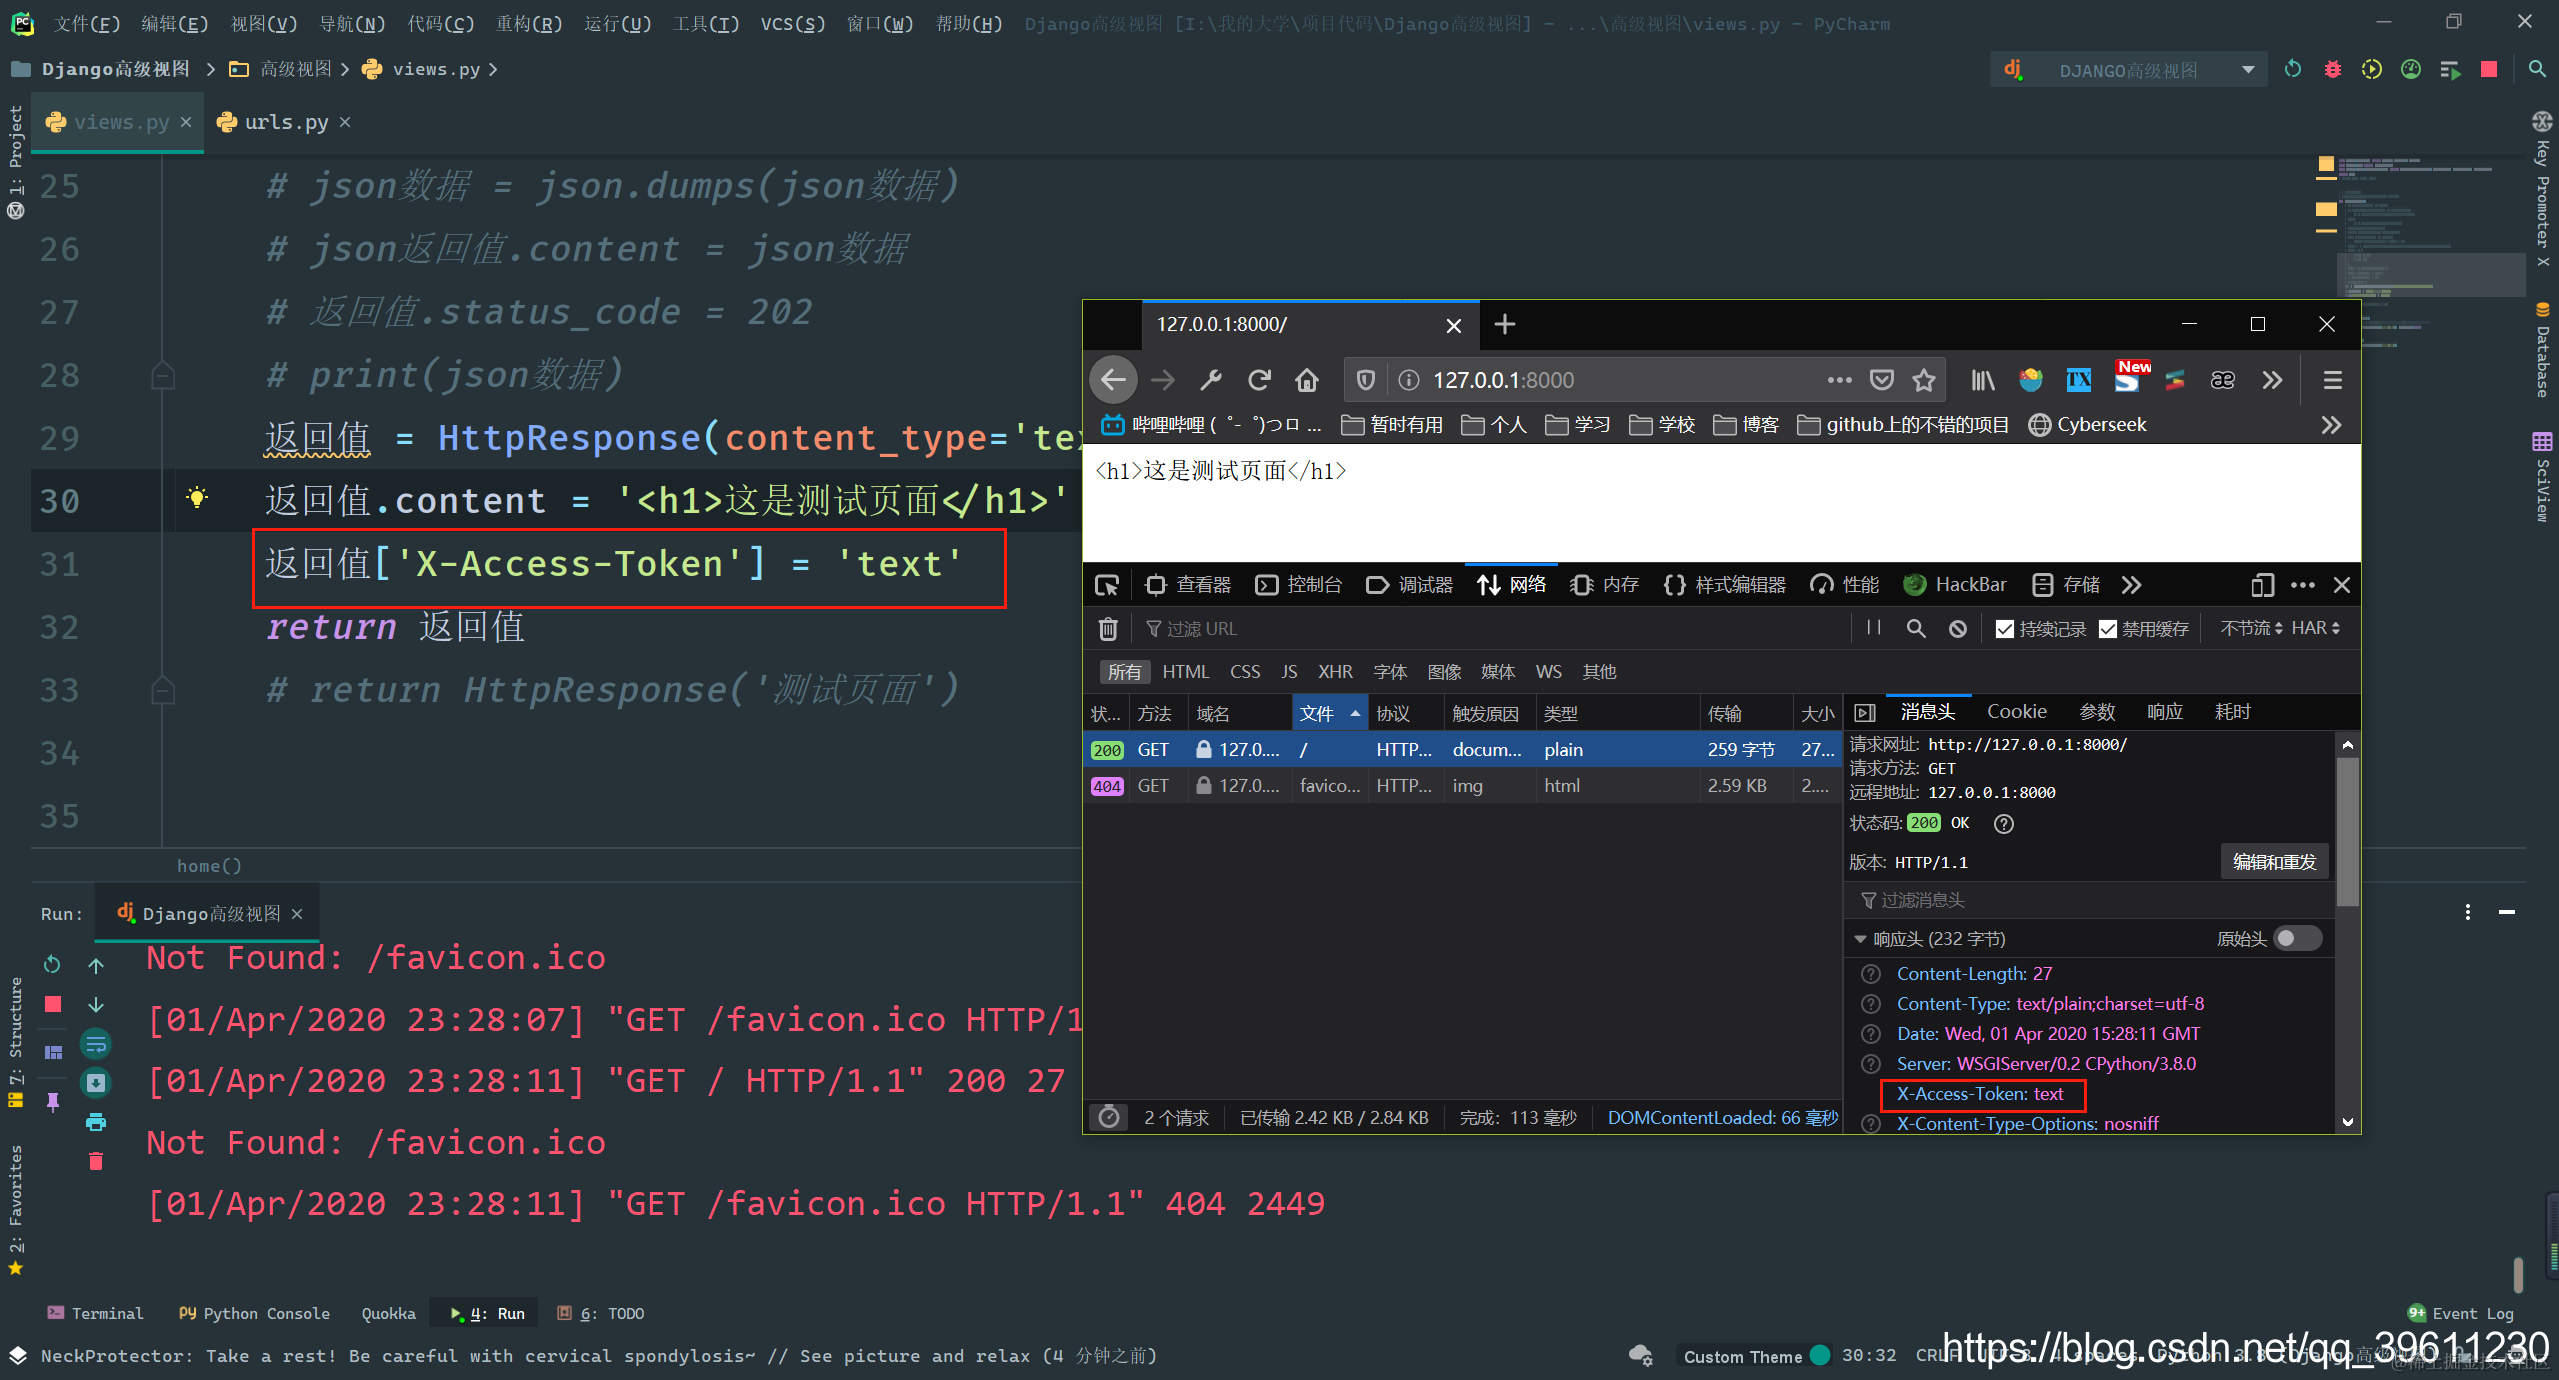Stop the process in Run panel
This screenshot has width=2559, height=1380.
coord(53,1003)
